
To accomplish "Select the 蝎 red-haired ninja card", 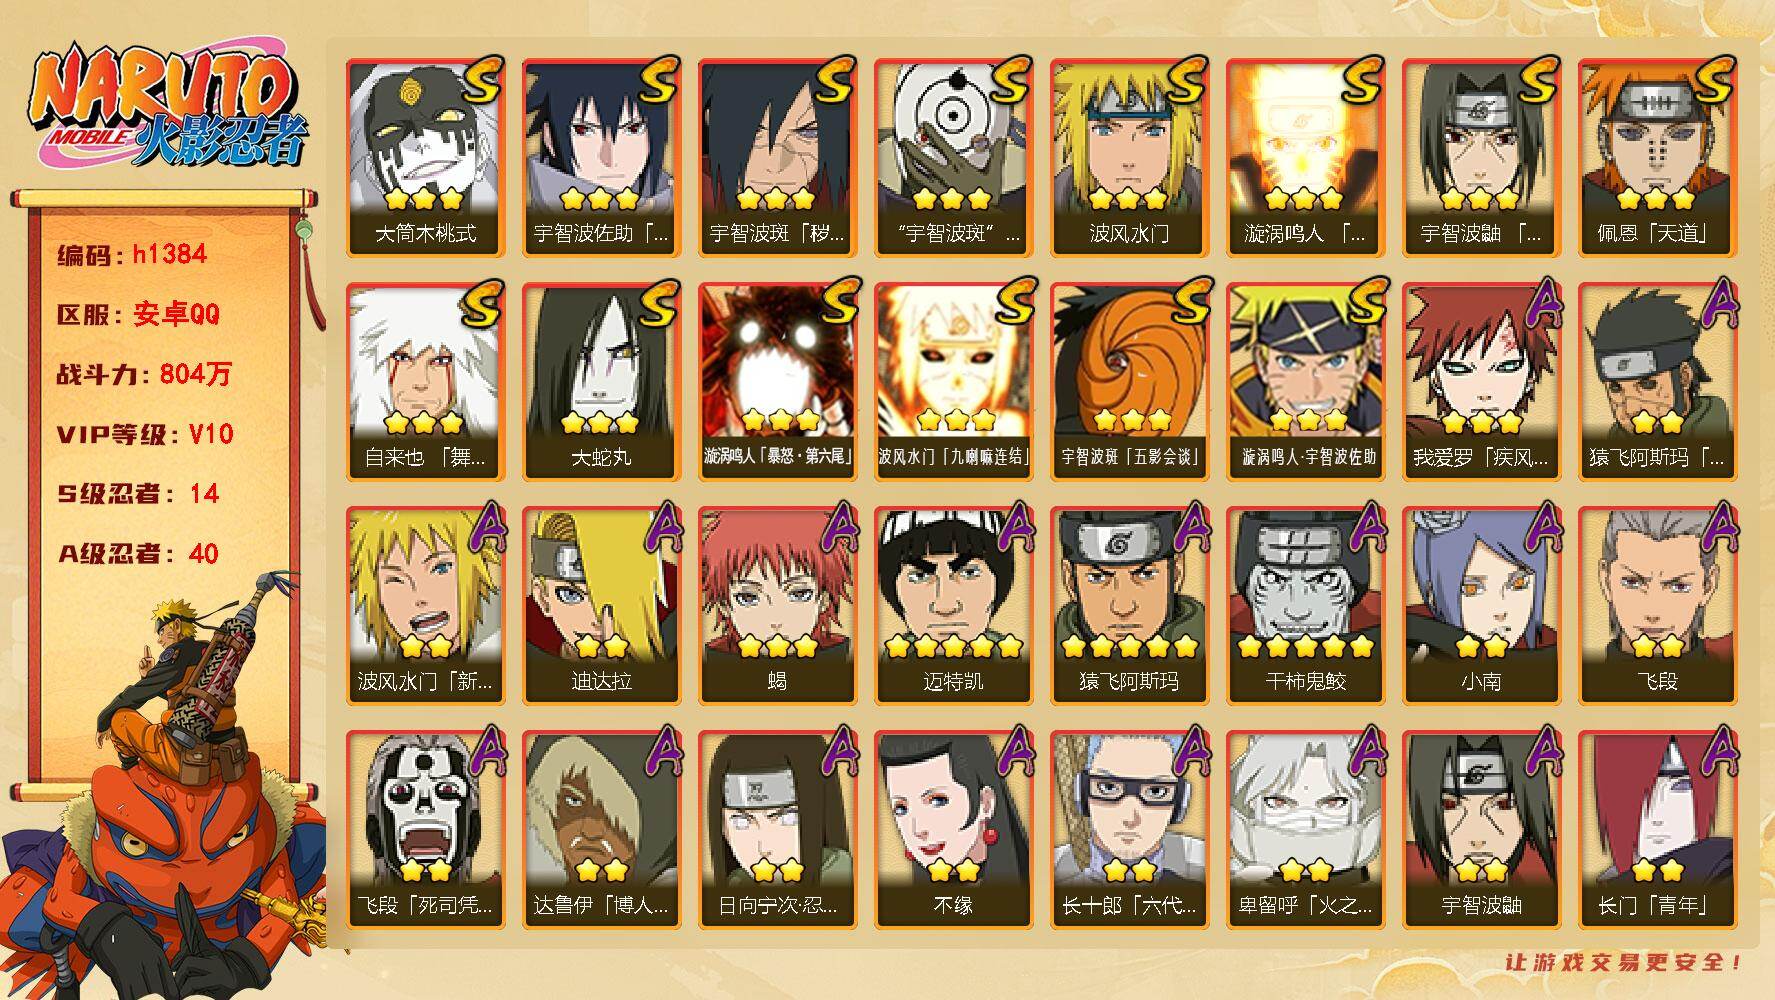I will click(777, 605).
